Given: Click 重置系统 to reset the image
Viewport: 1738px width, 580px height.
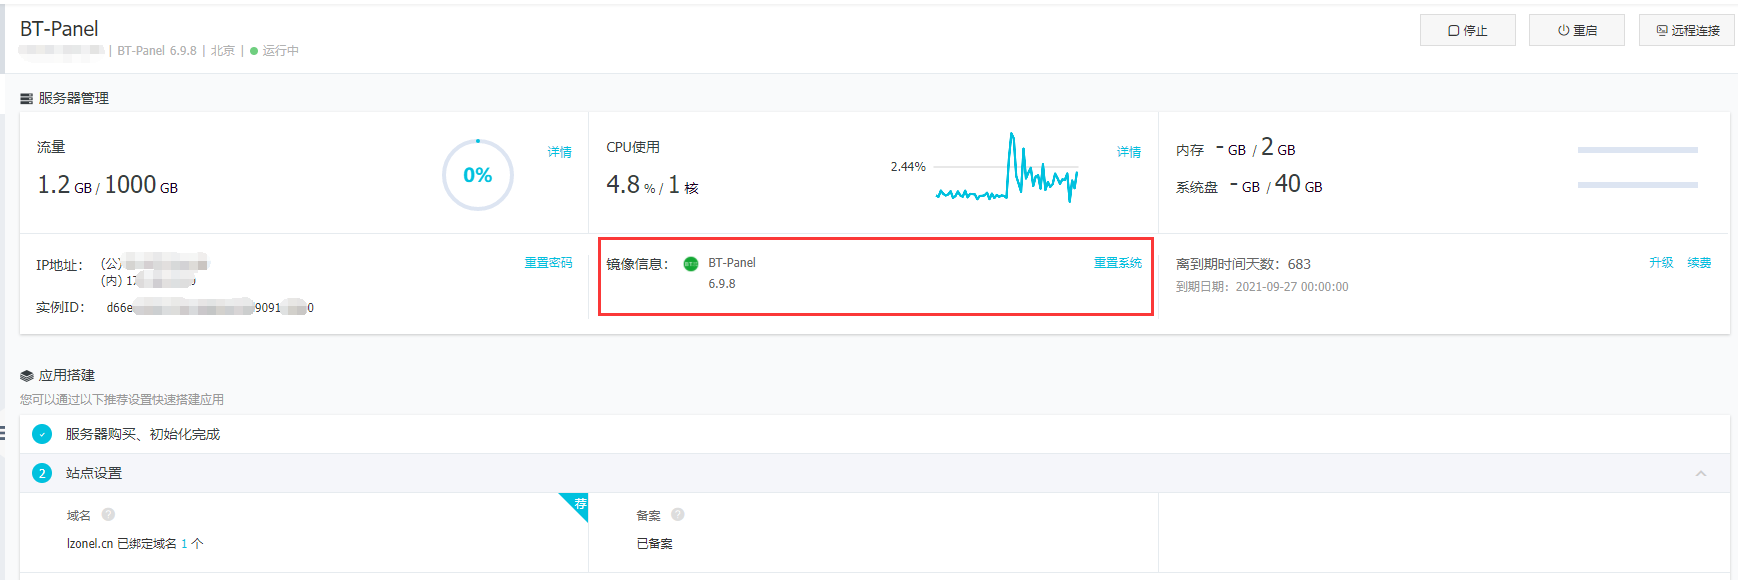Looking at the screenshot, I should tap(1118, 263).
